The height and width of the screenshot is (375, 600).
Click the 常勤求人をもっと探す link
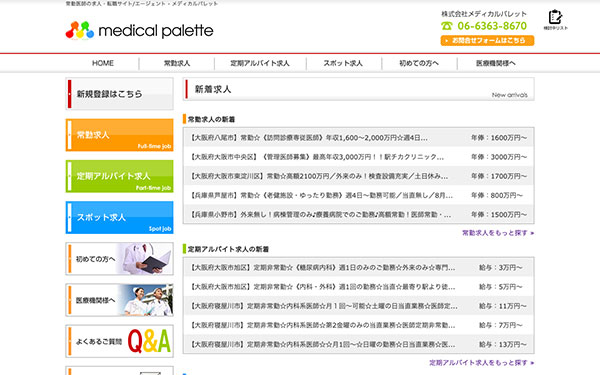498,233
